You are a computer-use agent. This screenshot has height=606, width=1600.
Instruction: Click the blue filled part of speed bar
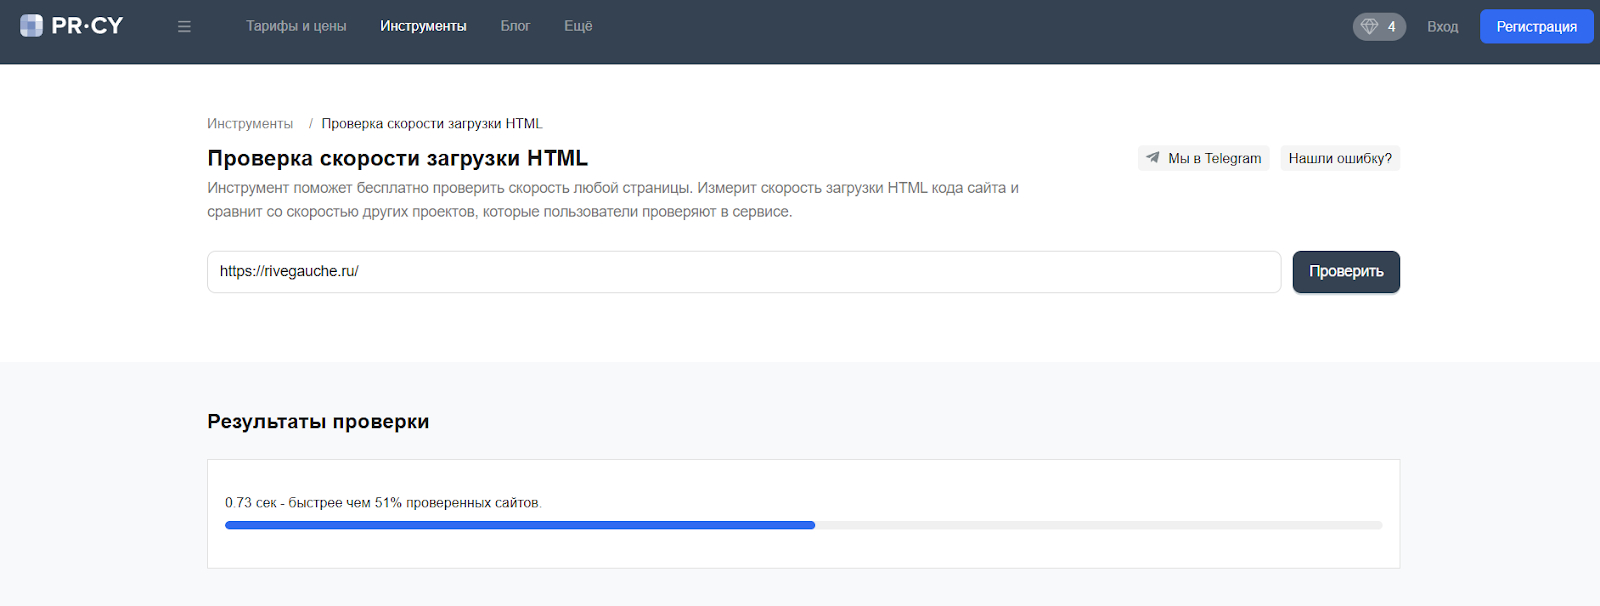[520, 525]
